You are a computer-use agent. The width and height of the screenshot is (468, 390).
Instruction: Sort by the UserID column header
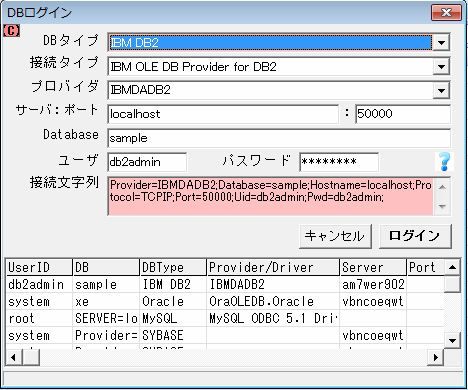39,267
